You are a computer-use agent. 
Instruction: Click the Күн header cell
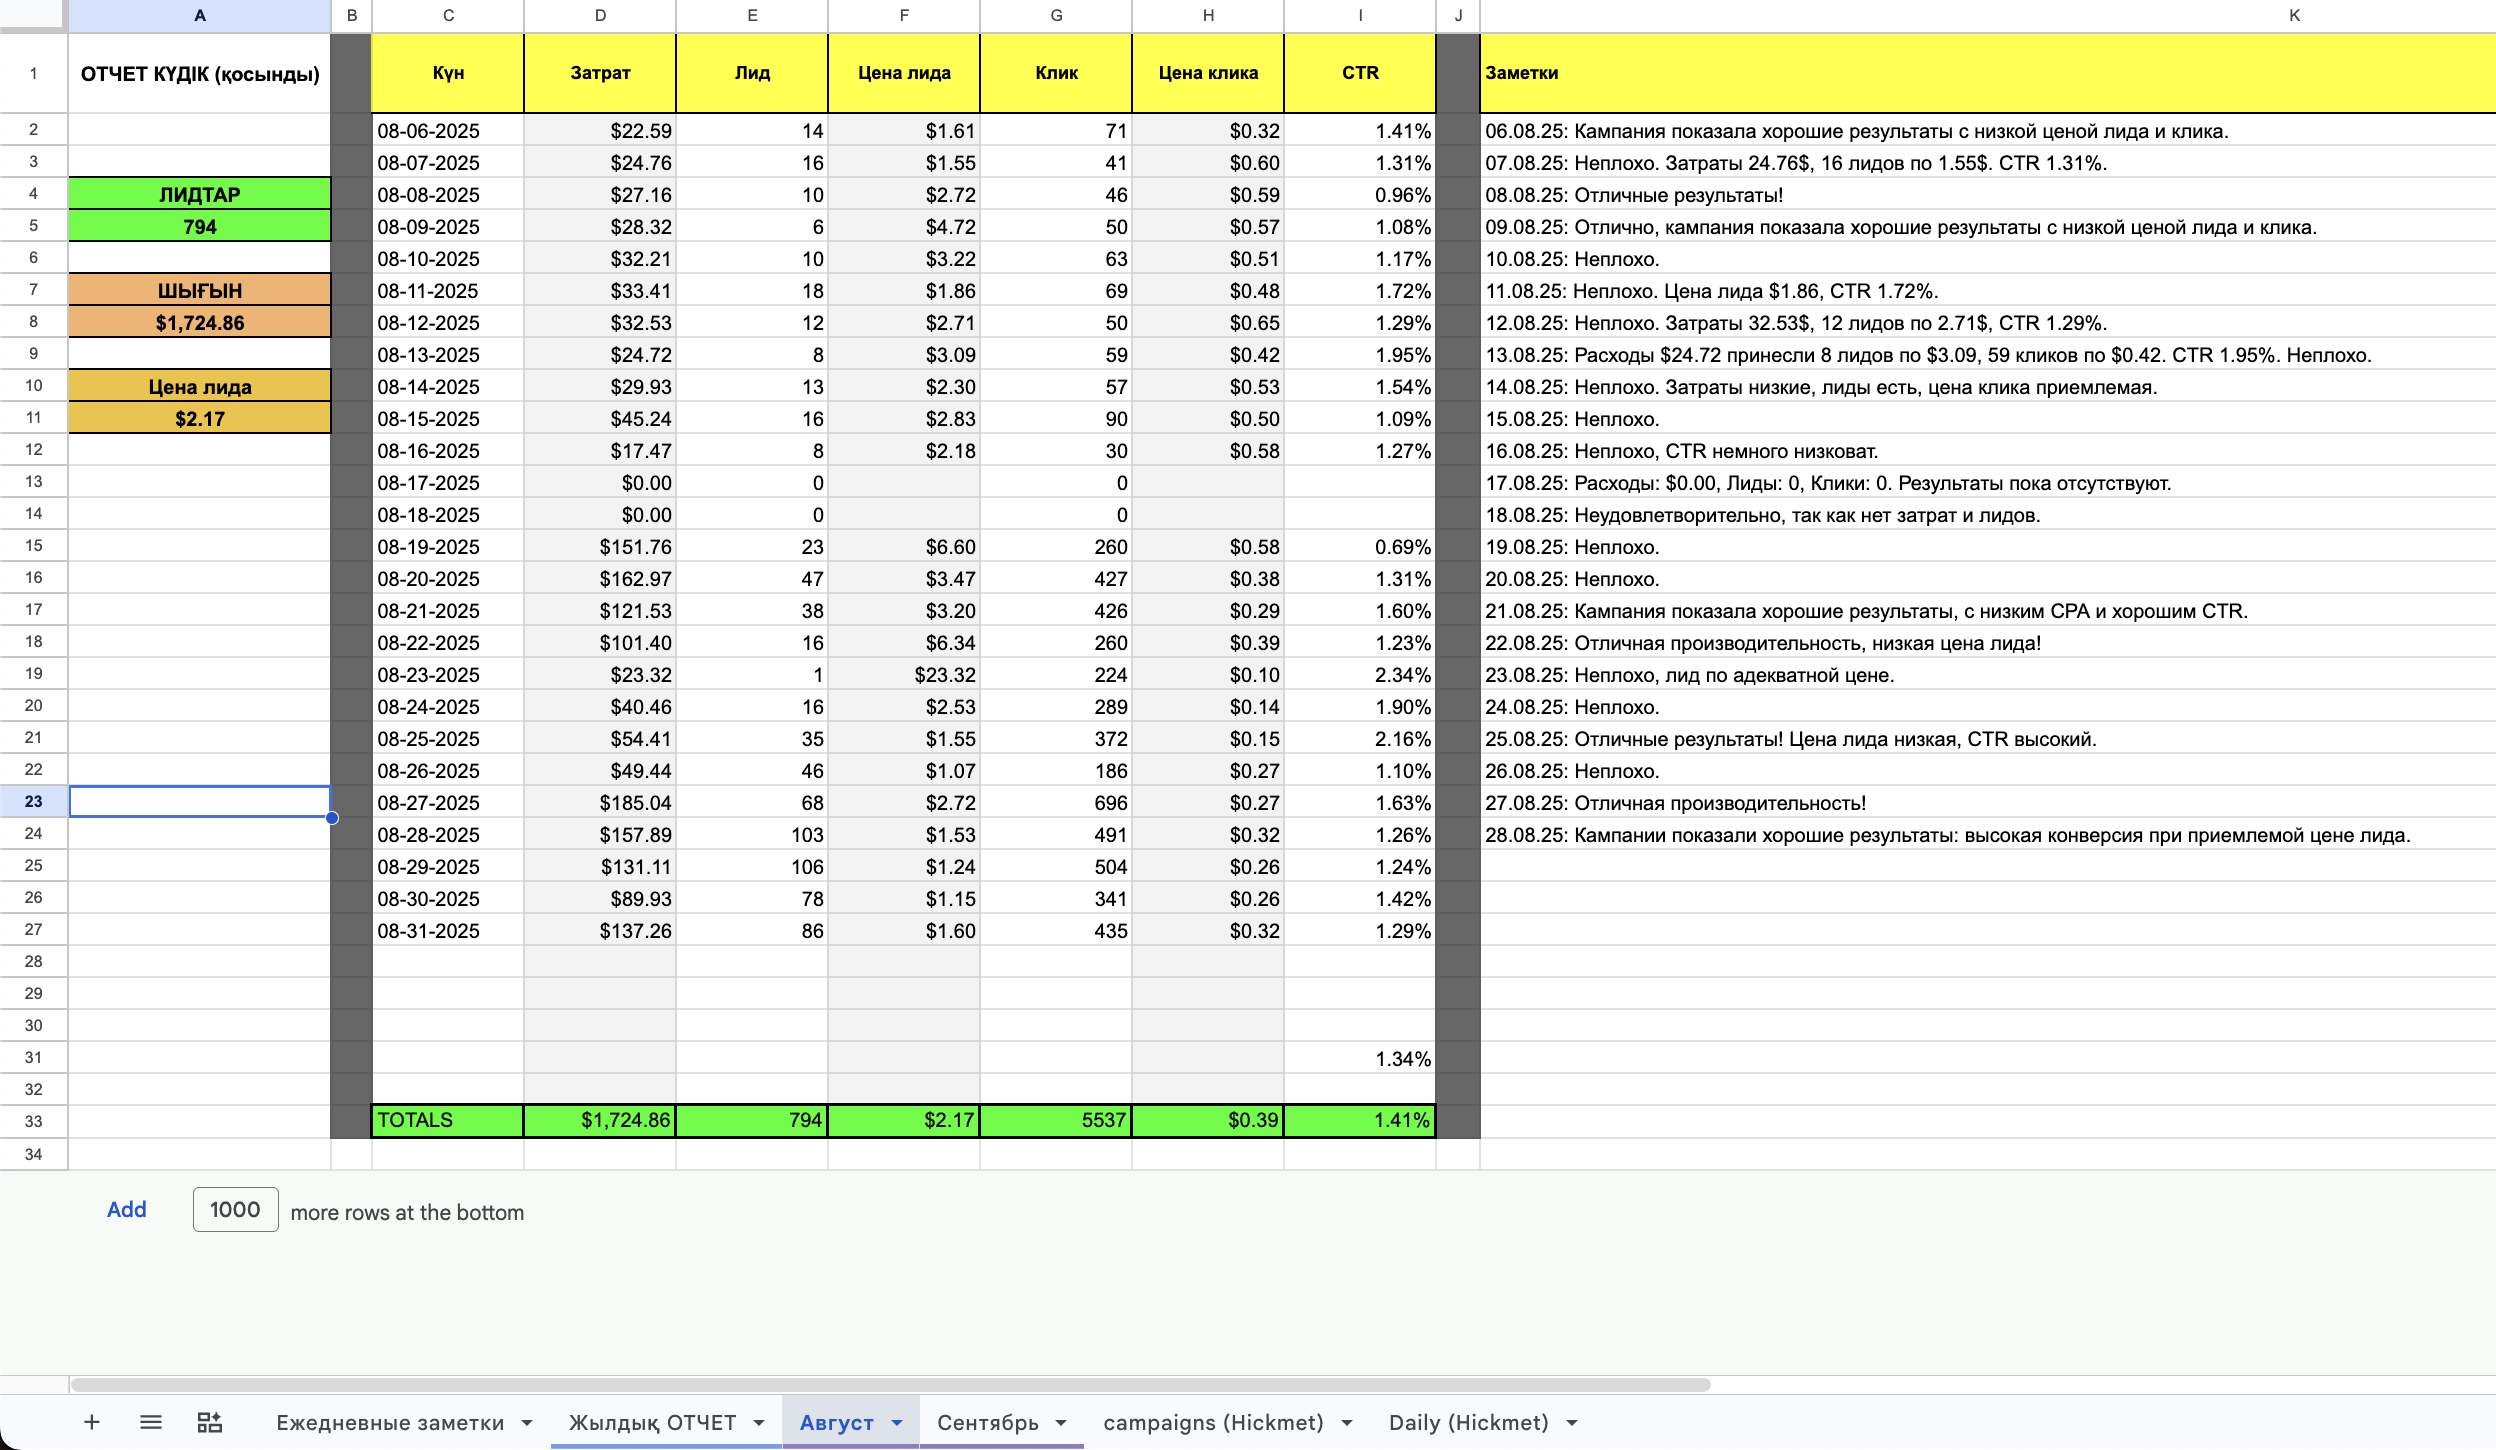[x=448, y=73]
